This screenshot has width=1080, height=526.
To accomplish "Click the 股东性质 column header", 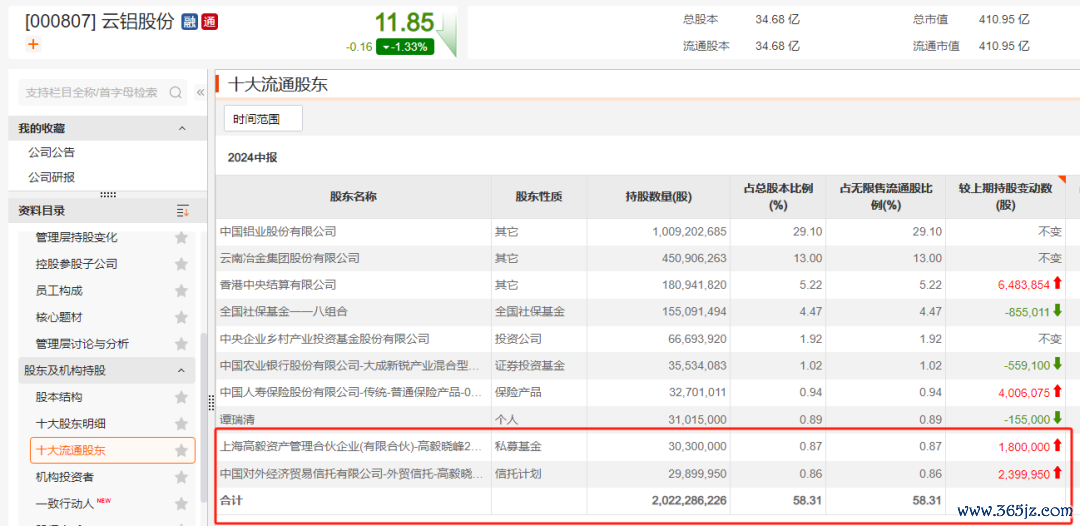I will click(x=539, y=196).
